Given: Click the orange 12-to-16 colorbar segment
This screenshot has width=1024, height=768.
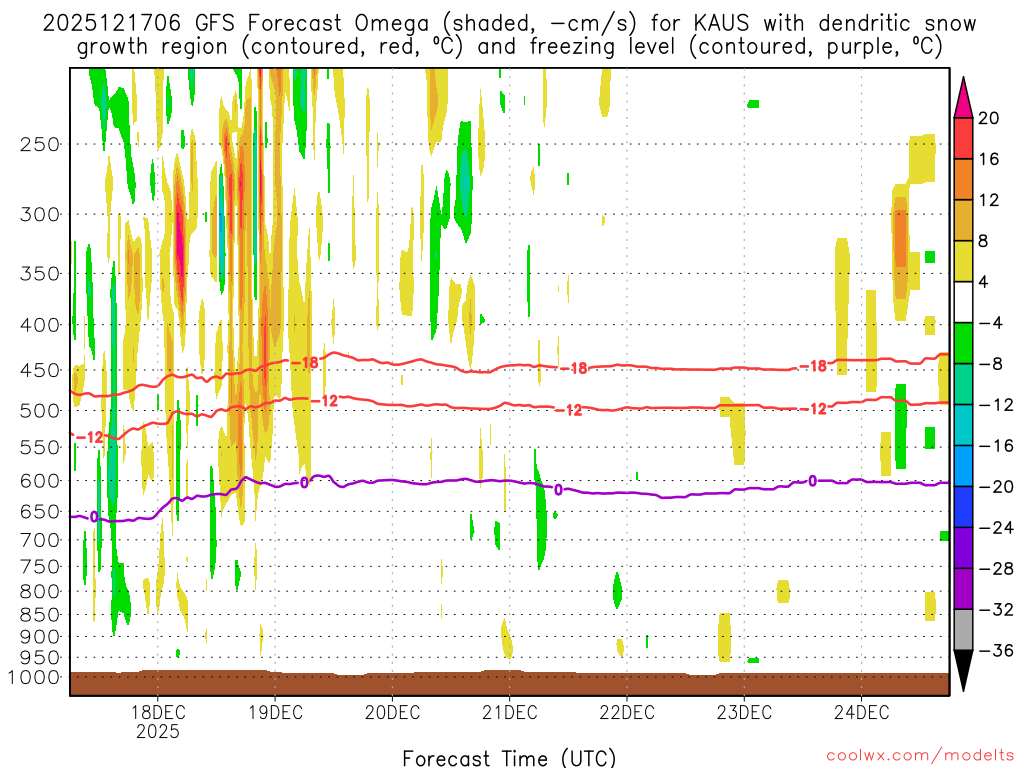Looking at the screenshot, I should click(x=963, y=180).
